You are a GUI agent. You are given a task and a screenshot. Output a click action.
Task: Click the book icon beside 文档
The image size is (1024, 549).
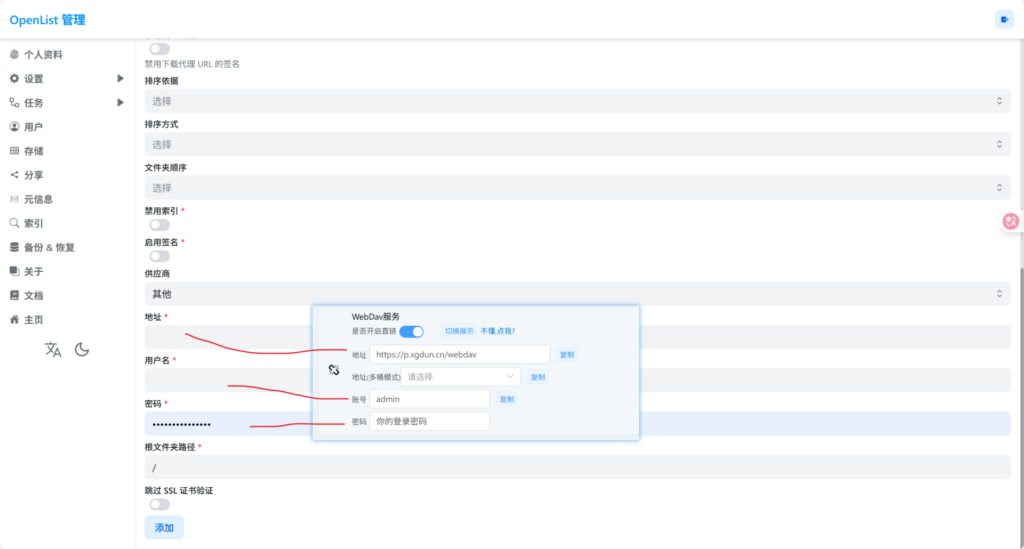[14, 296]
